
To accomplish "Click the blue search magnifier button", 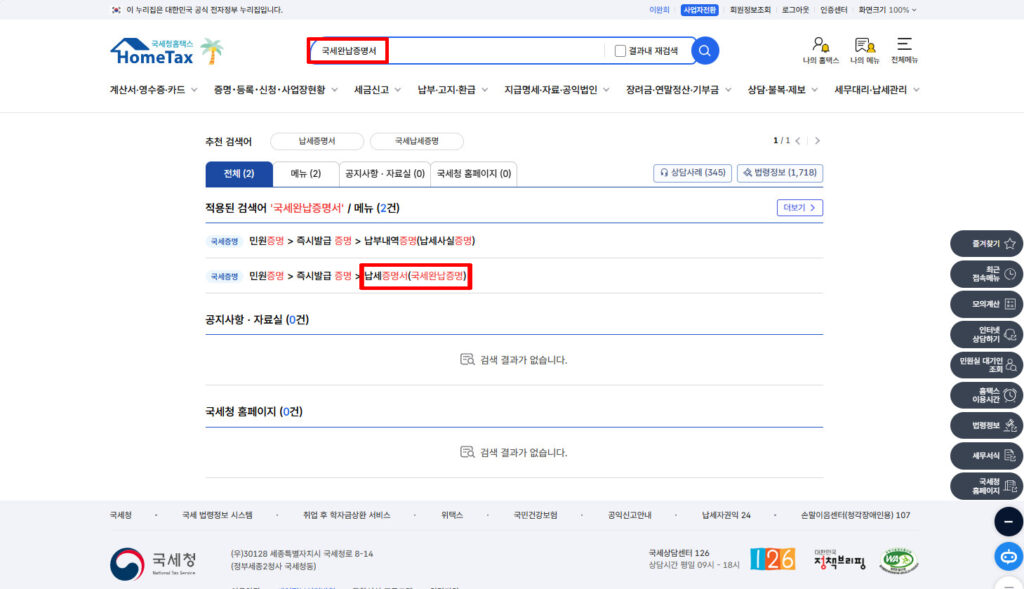I will (x=705, y=50).
